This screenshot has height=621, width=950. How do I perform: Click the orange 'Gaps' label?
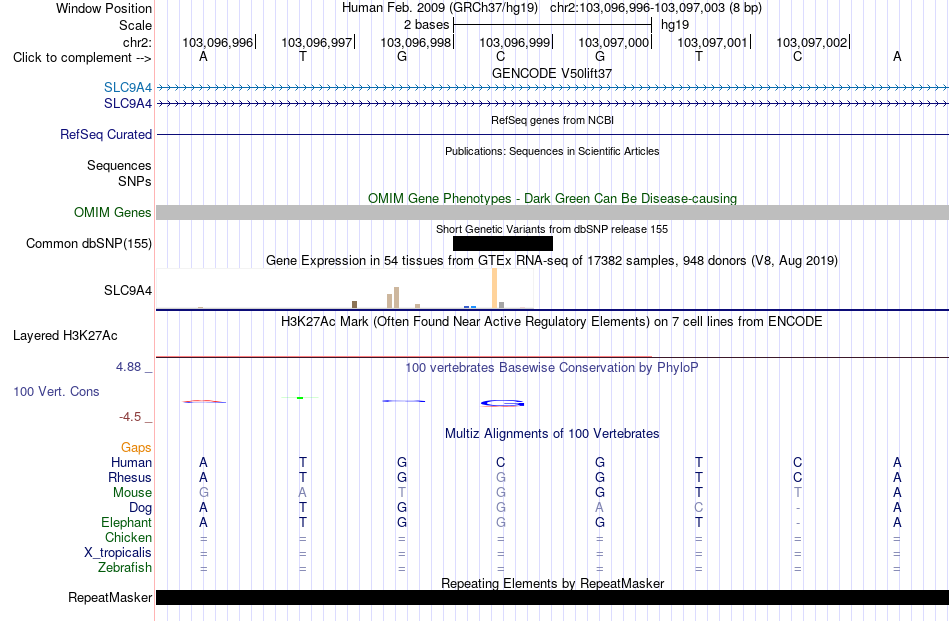[x=136, y=448]
